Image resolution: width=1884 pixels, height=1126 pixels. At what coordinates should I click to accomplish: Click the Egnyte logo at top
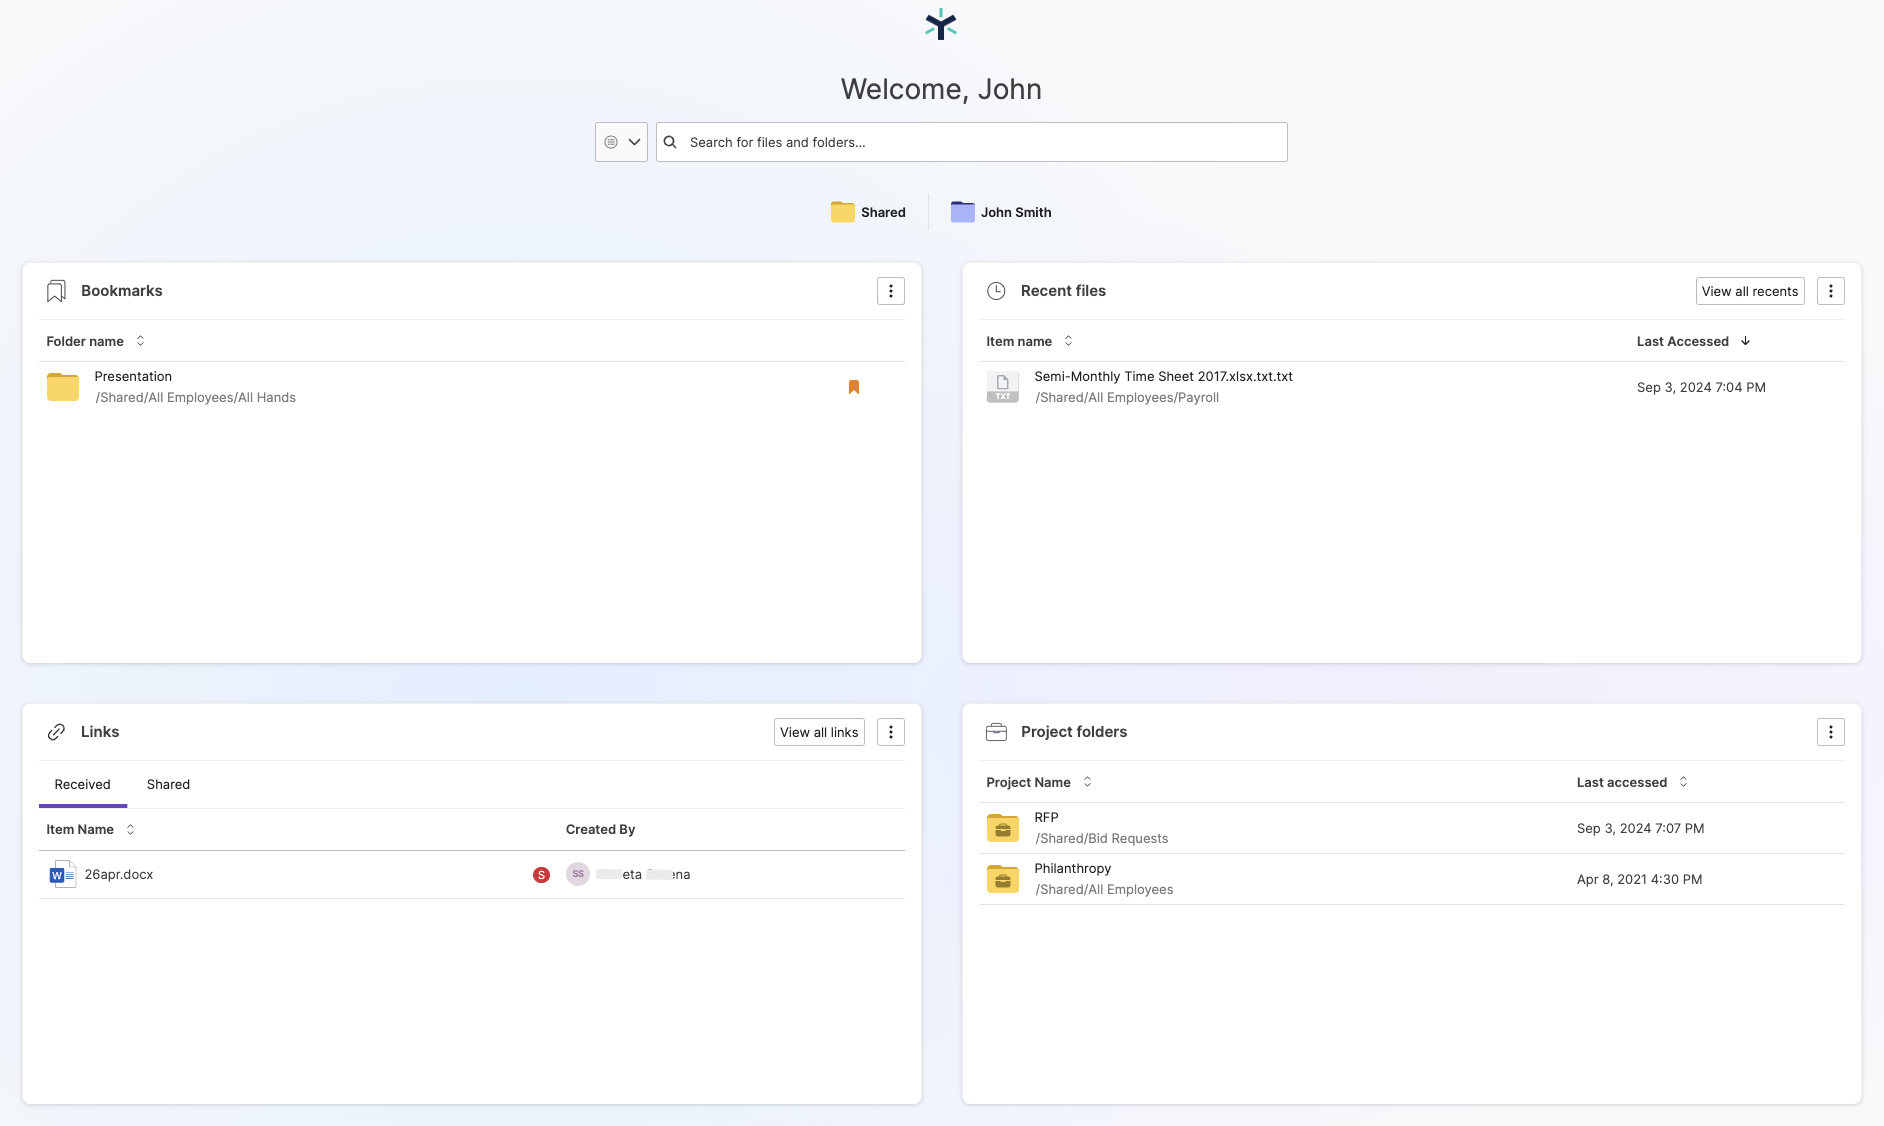[941, 24]
